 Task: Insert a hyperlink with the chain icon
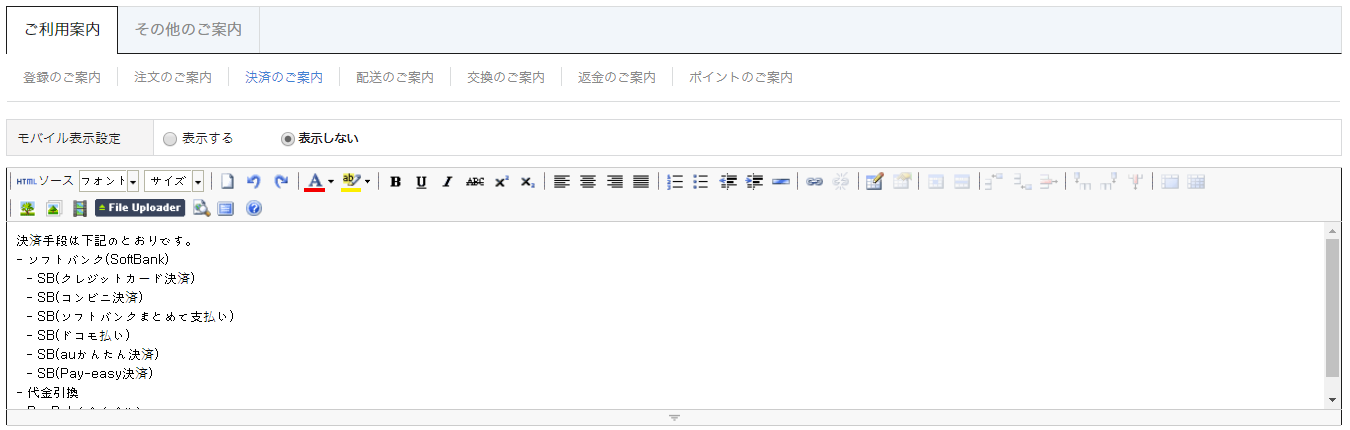(x=815, y=182)
